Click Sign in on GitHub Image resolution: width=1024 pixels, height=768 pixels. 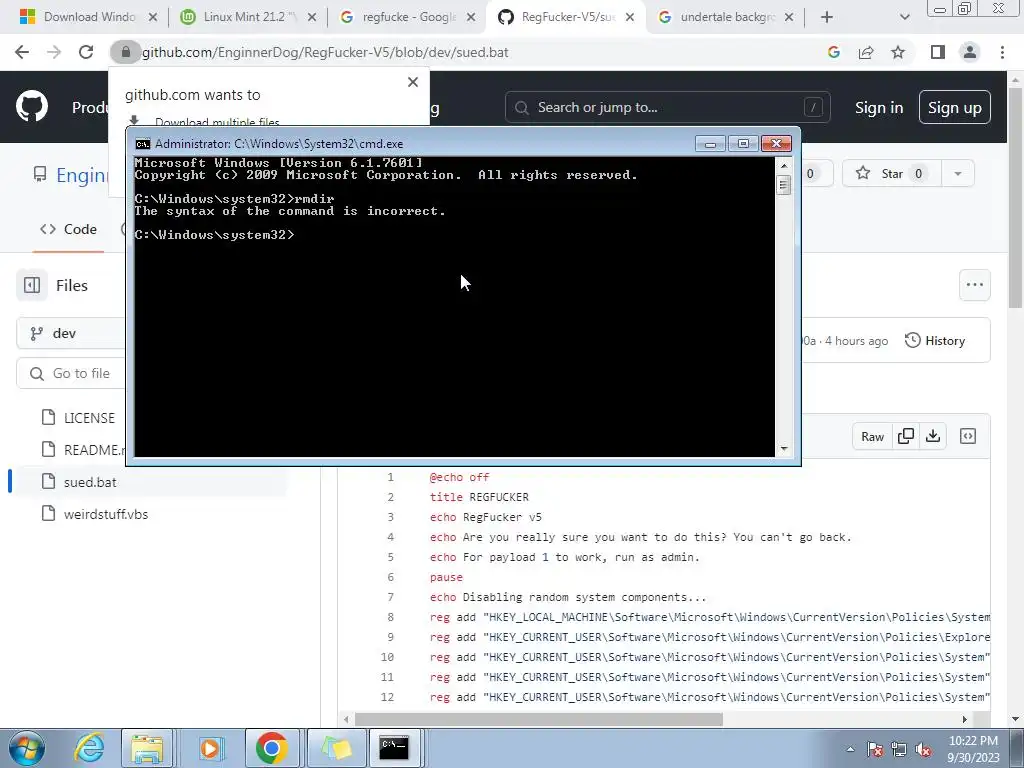pos(879,108)
